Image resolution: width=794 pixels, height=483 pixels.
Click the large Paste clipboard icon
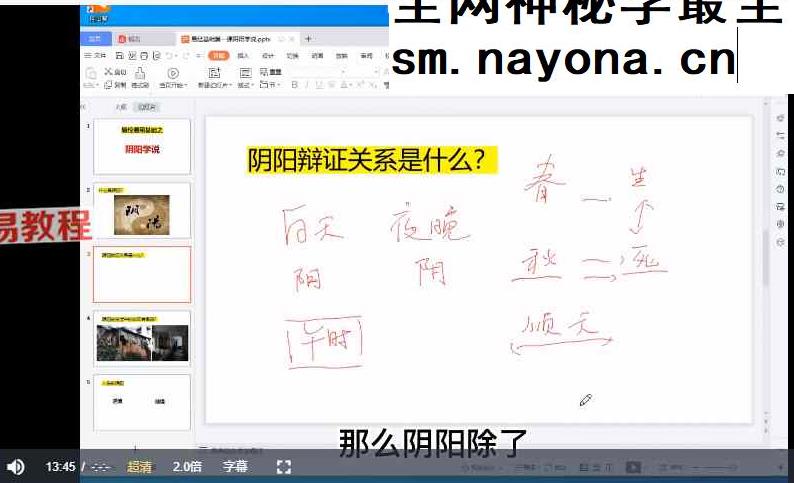coord(91,73)
